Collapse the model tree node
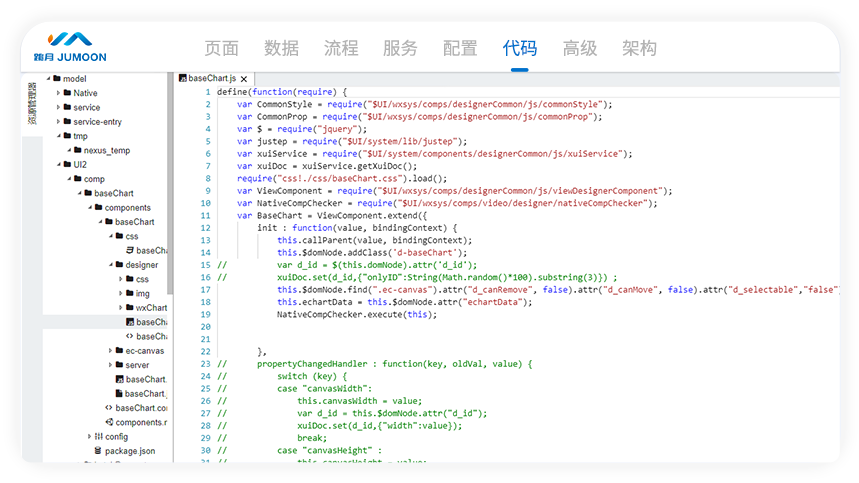 click(48, 78)
